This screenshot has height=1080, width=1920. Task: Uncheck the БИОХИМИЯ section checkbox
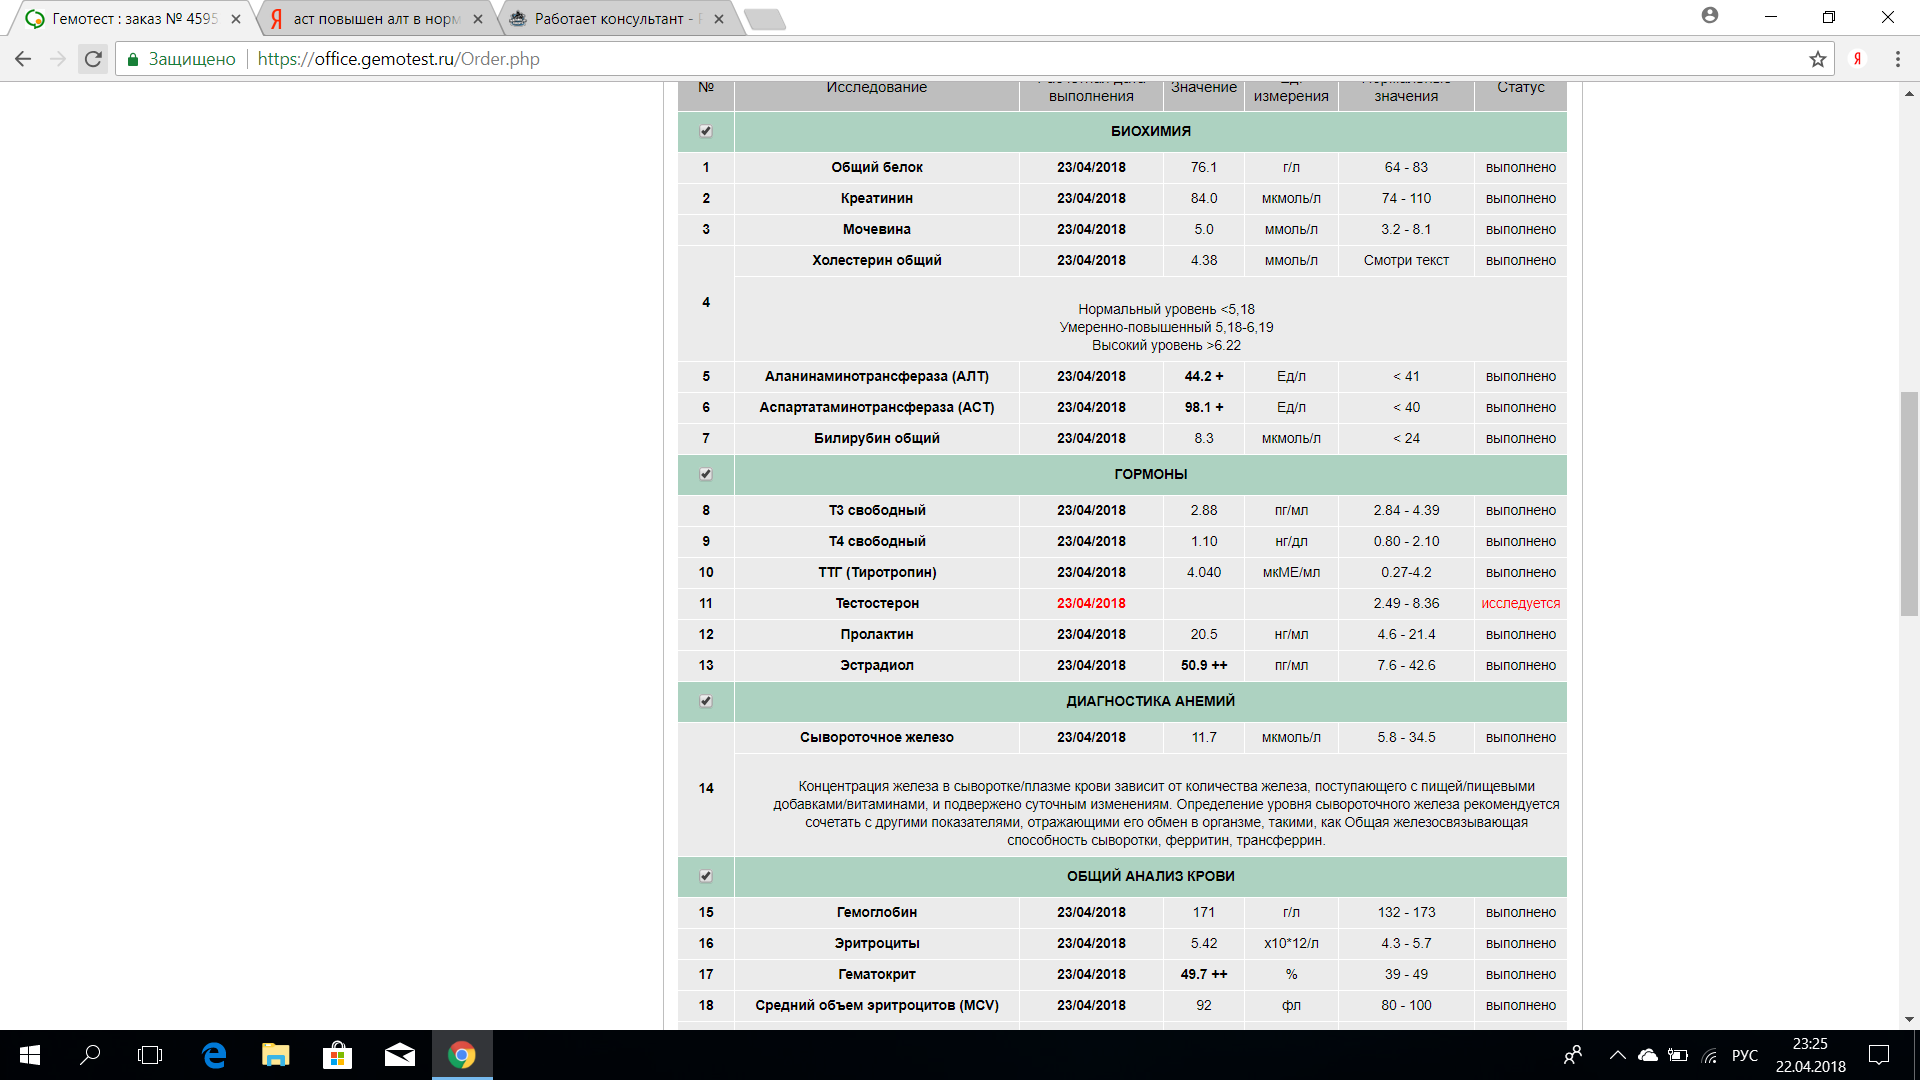click(705, 131)
